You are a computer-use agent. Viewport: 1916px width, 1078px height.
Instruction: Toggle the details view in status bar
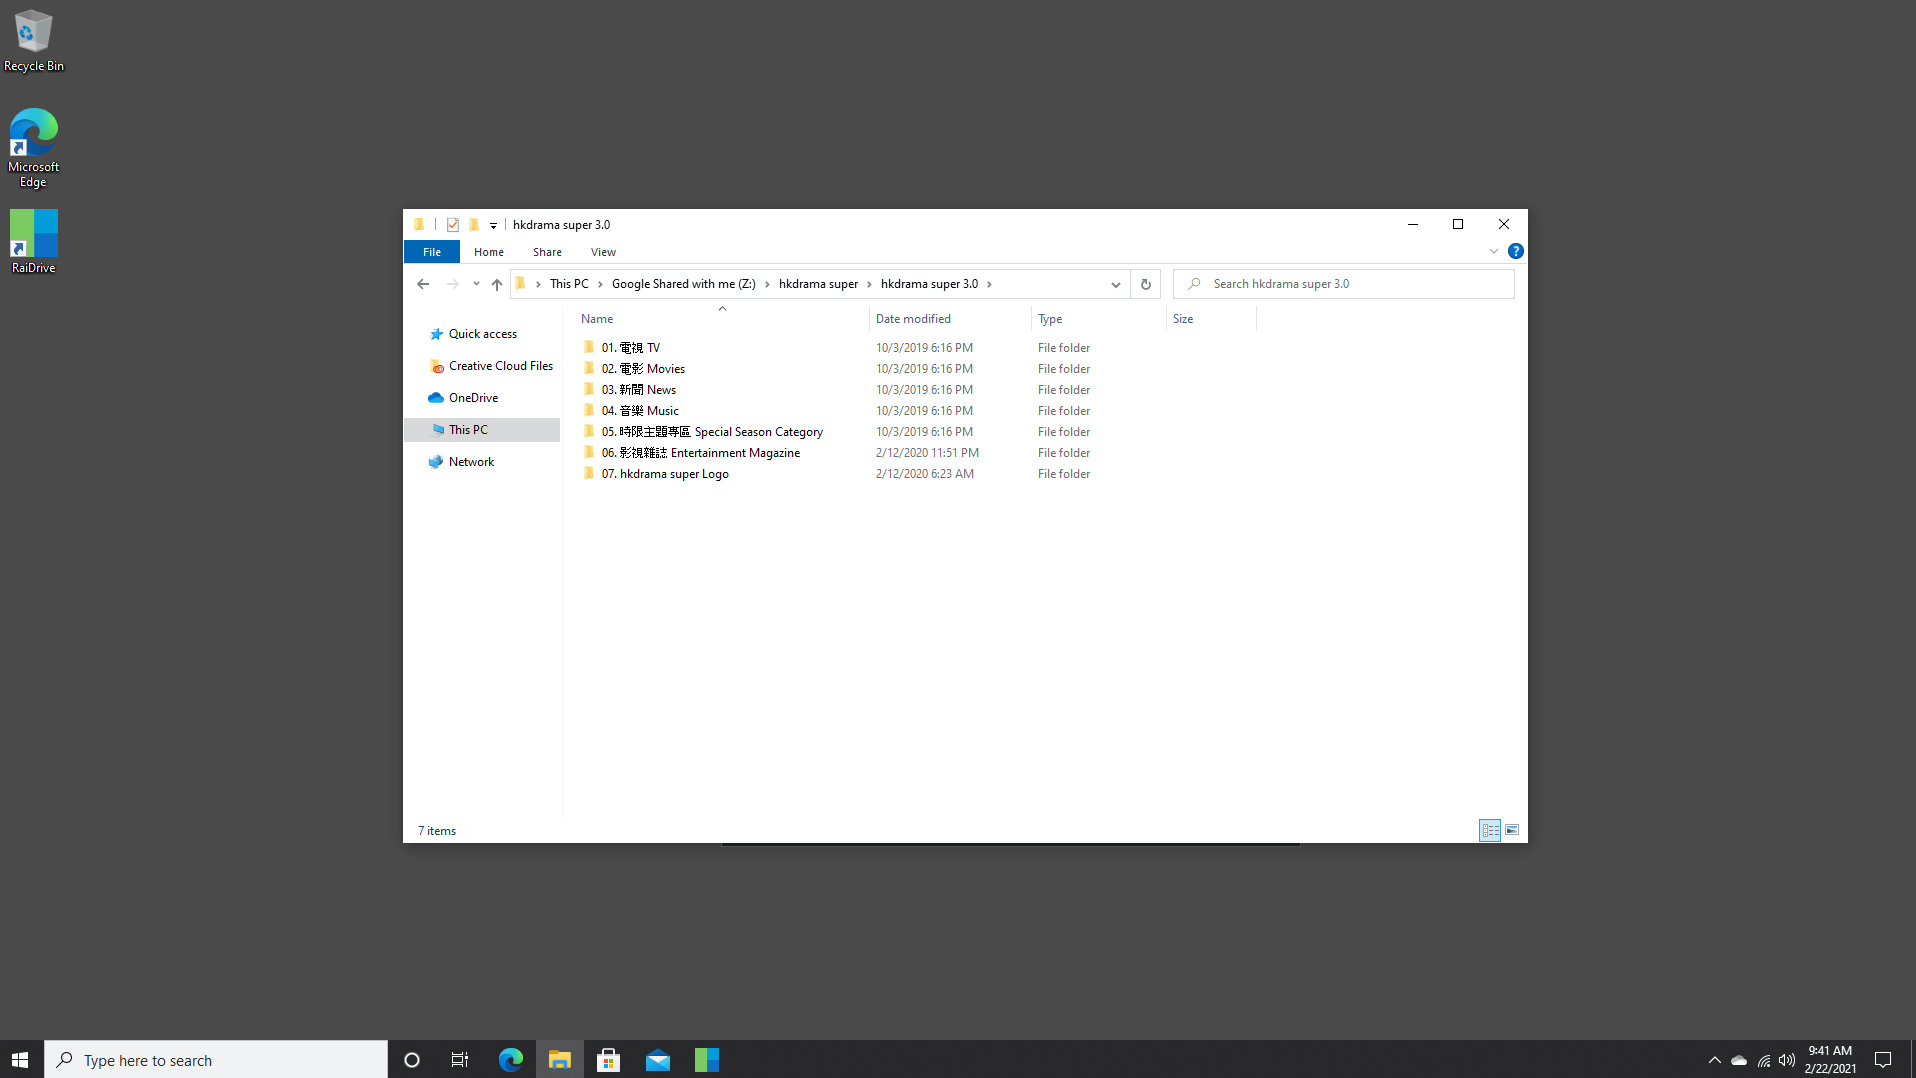point(1489,830)
